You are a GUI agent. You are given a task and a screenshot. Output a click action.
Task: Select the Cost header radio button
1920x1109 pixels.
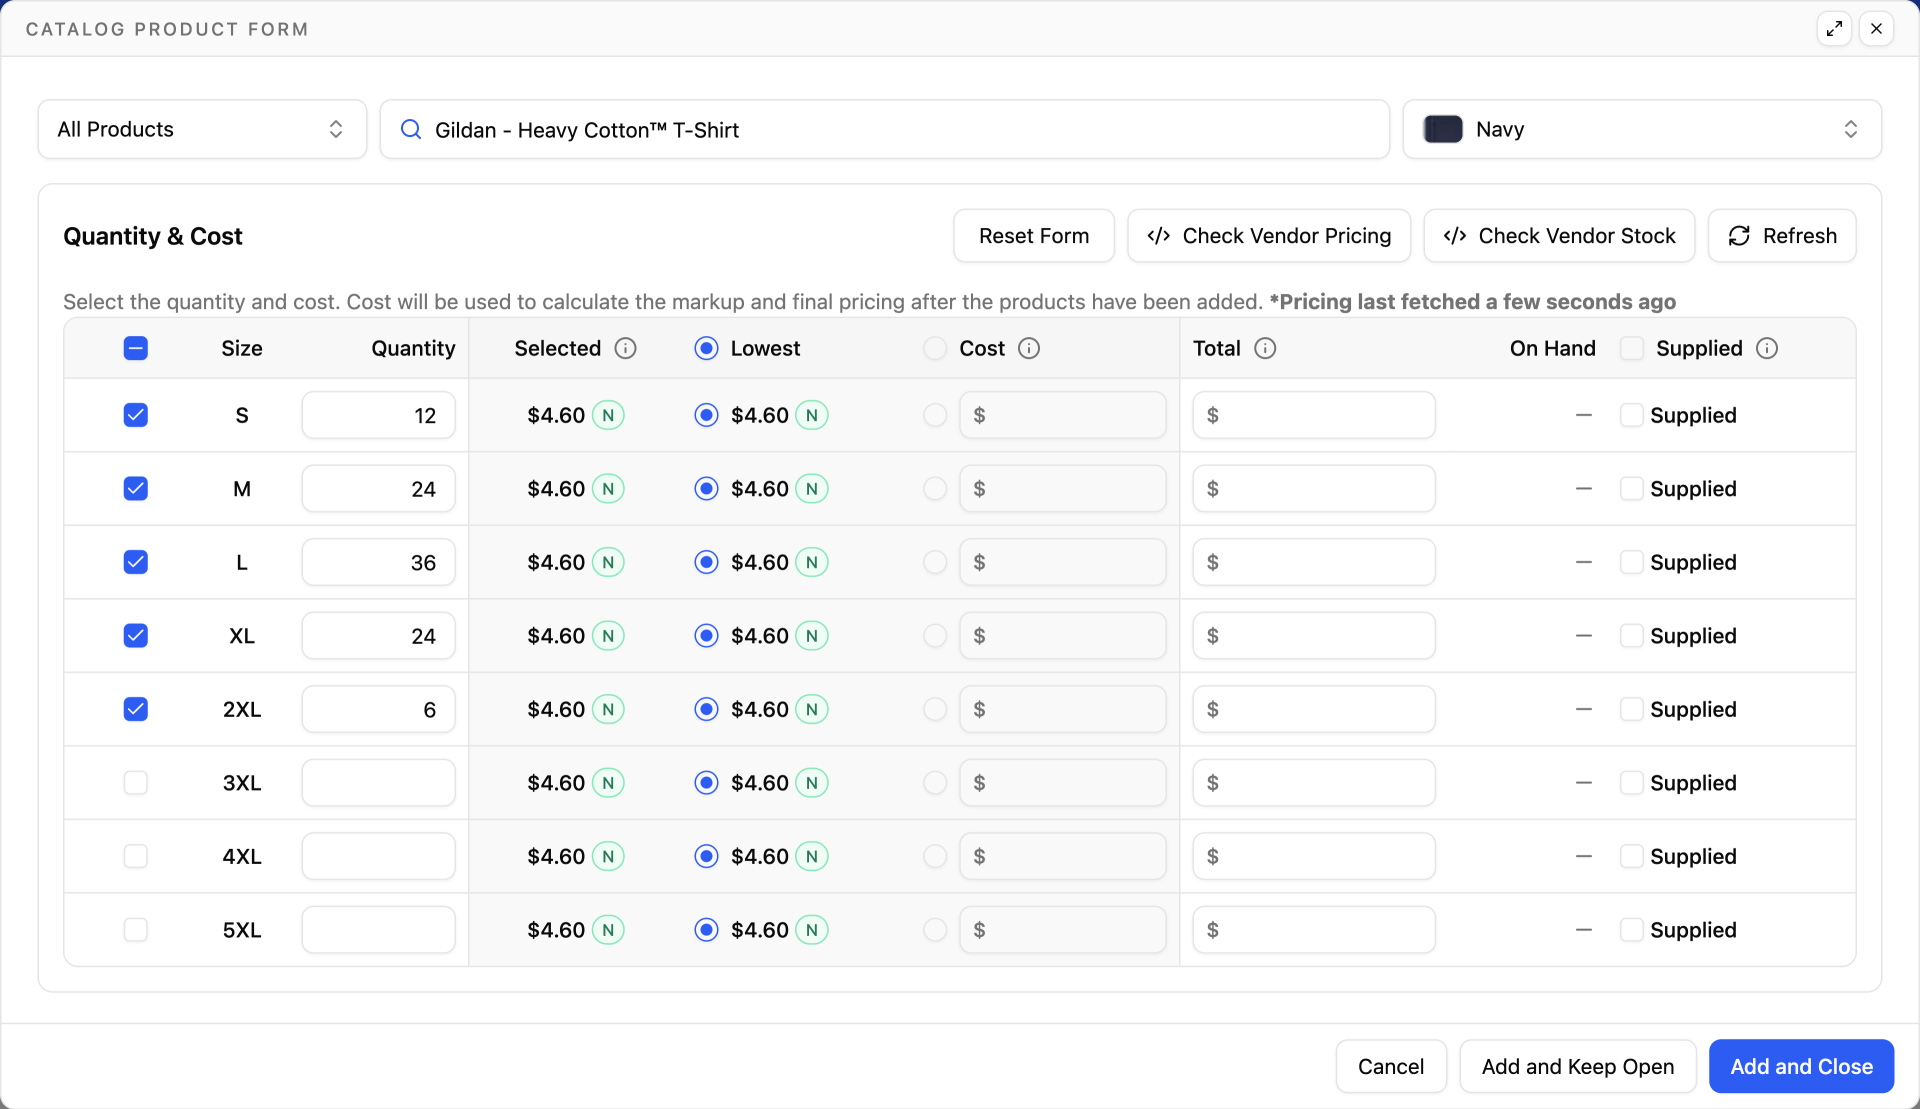point(935,348)
